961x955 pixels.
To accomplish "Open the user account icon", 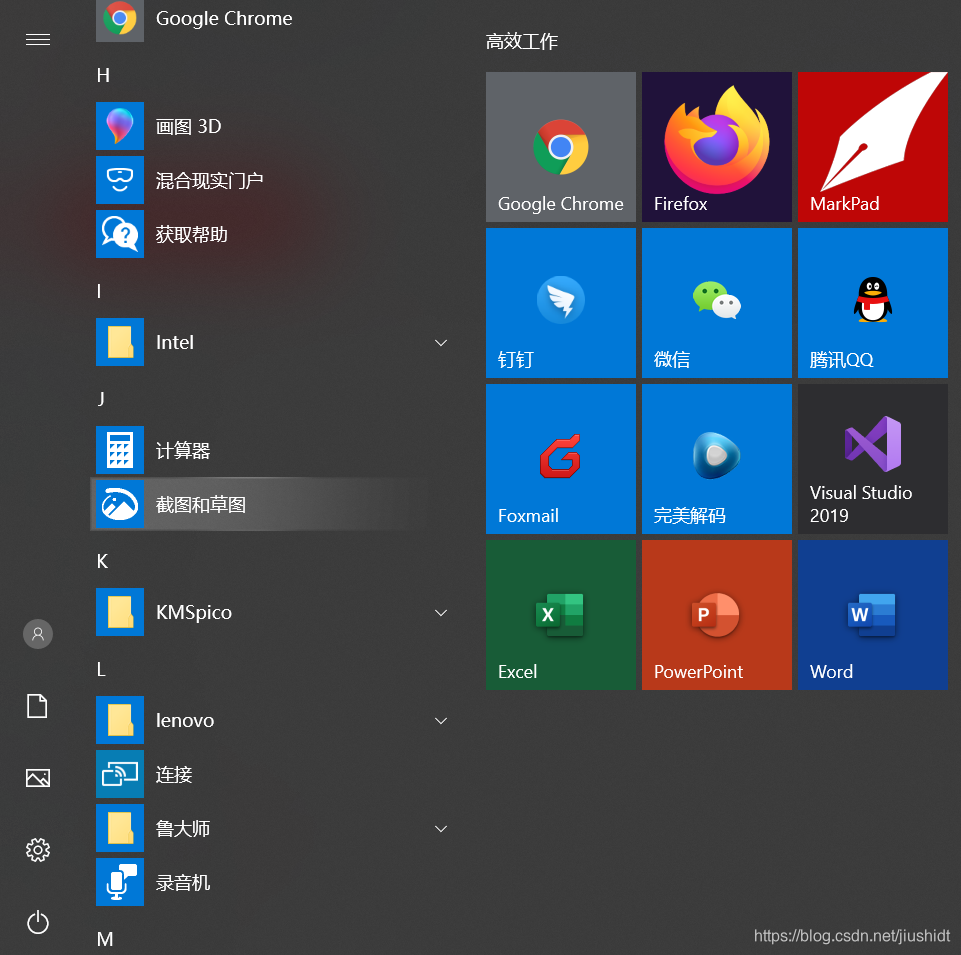I will coord(38,633).
